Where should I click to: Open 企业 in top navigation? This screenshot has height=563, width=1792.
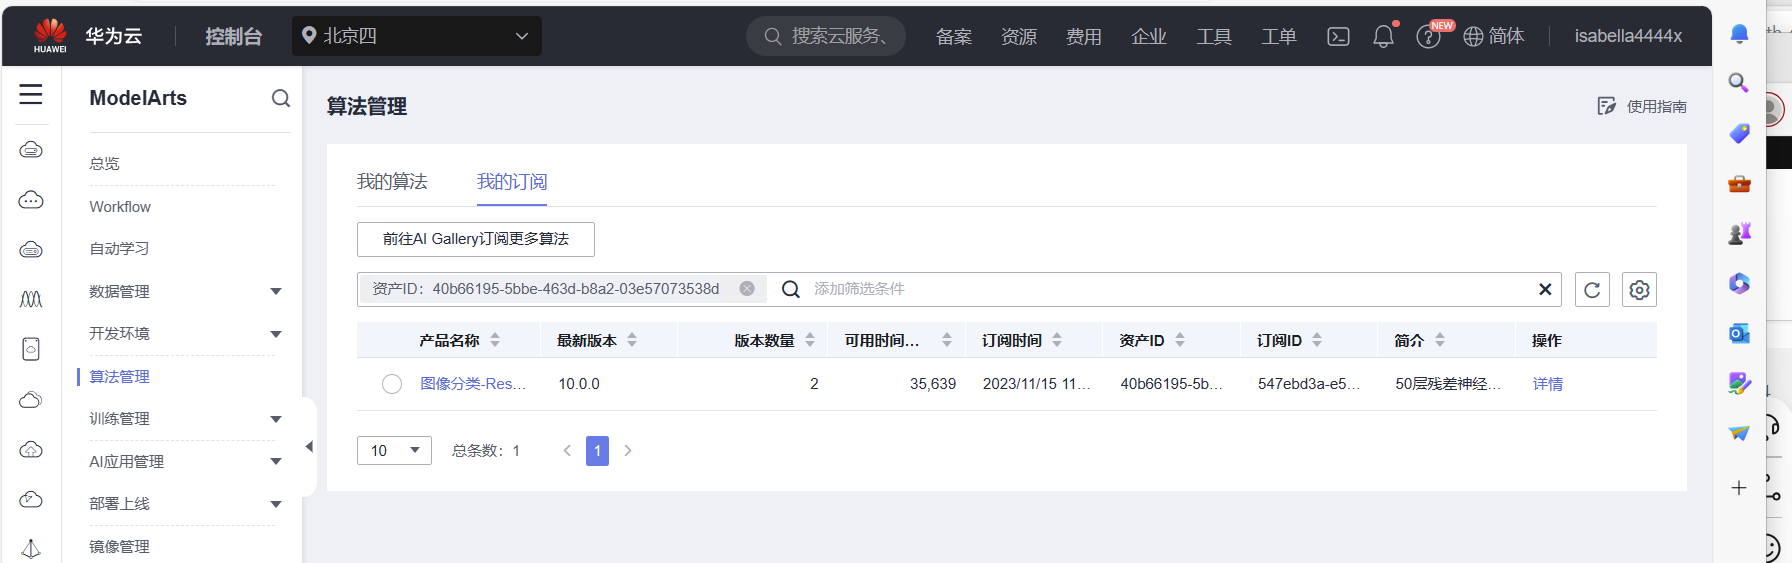pyautogui.click(x=1149, y=37)
